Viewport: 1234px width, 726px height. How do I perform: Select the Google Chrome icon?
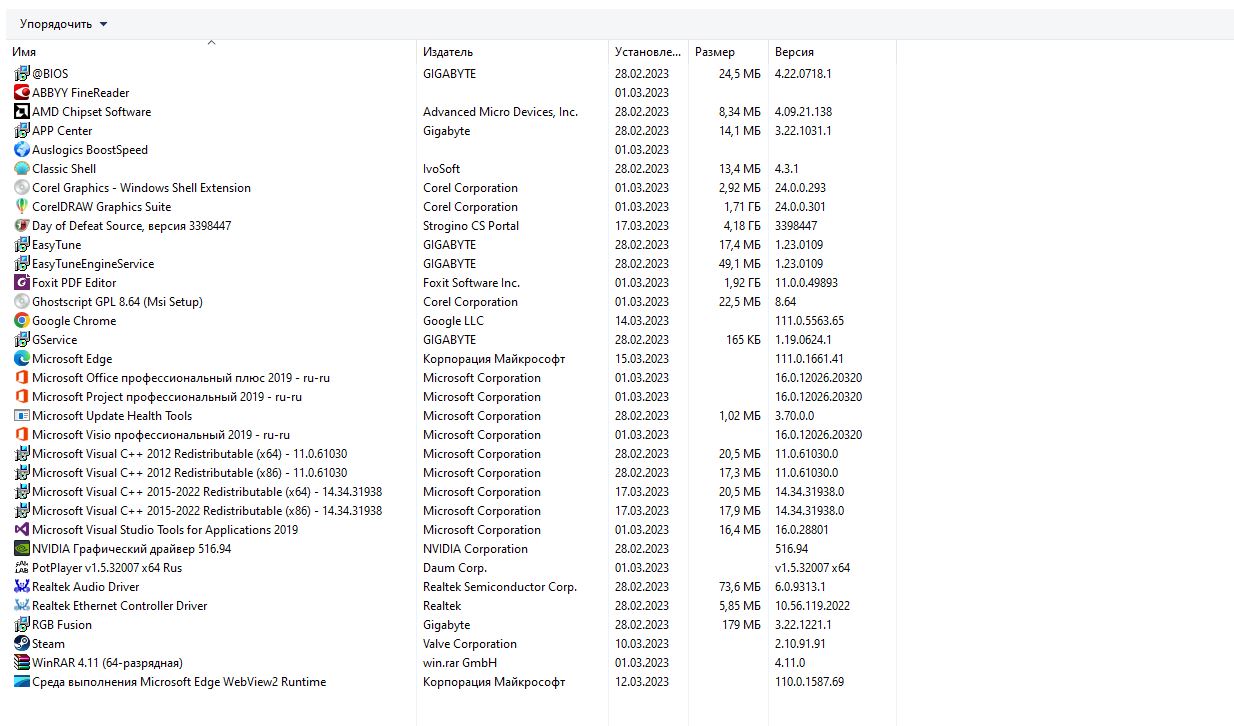click(x=22, y=320)
